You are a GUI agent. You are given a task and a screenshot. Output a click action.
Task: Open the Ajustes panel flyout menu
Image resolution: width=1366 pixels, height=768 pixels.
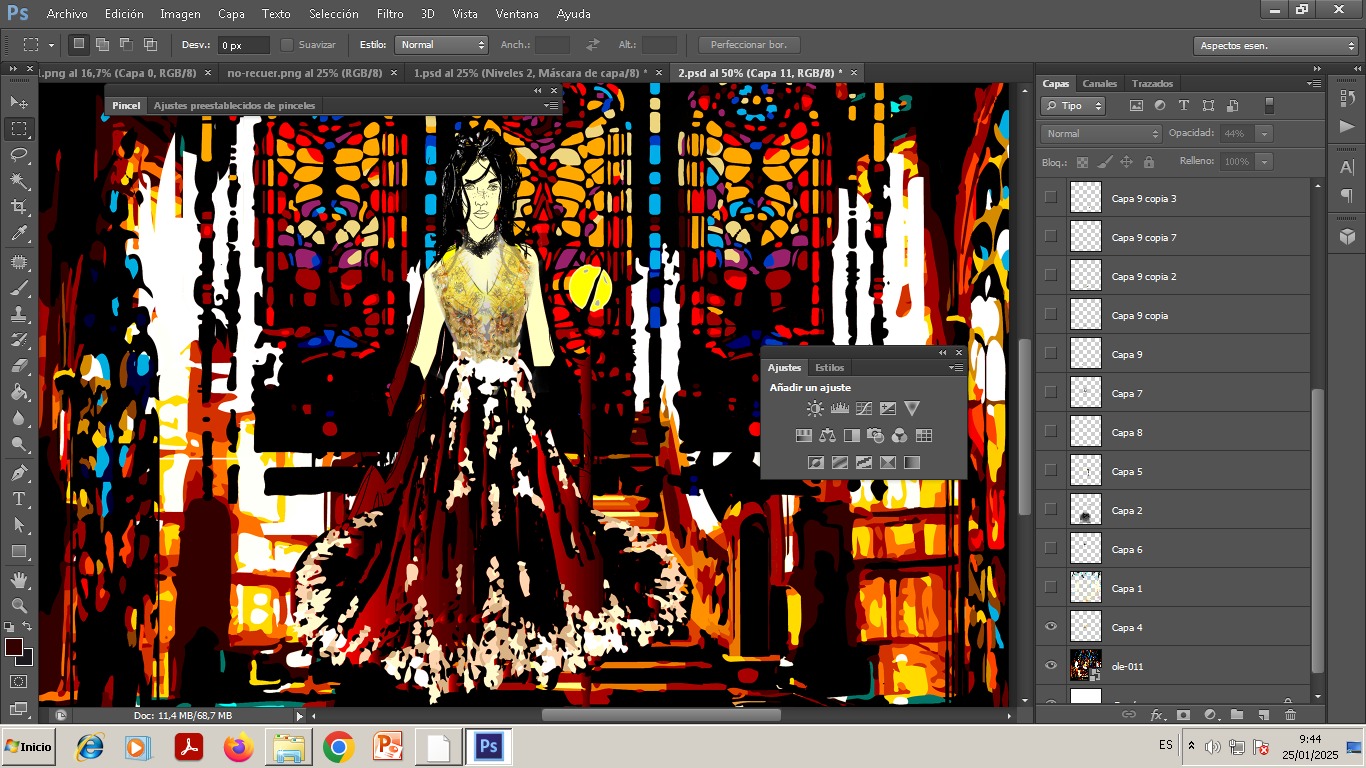(956, 368)
